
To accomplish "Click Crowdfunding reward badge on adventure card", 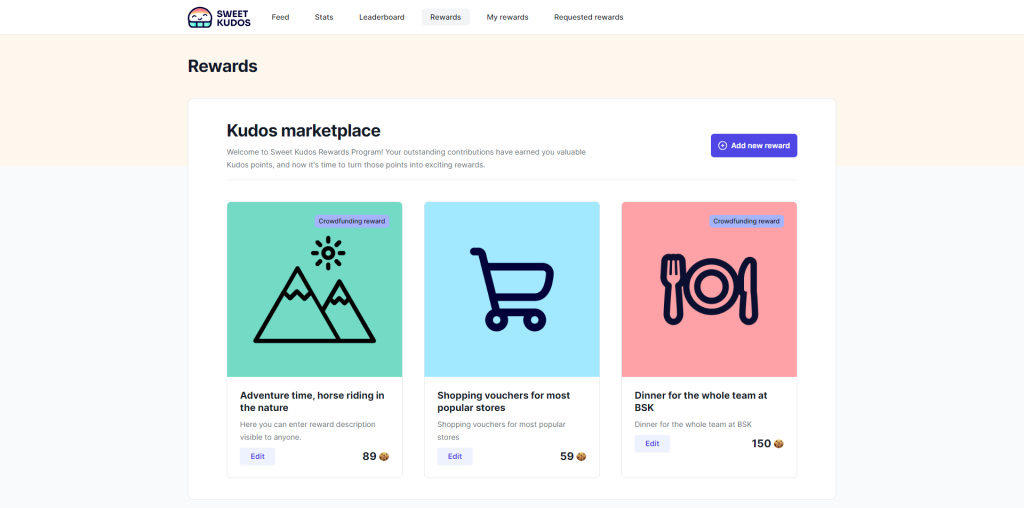I will click(351, 221).
